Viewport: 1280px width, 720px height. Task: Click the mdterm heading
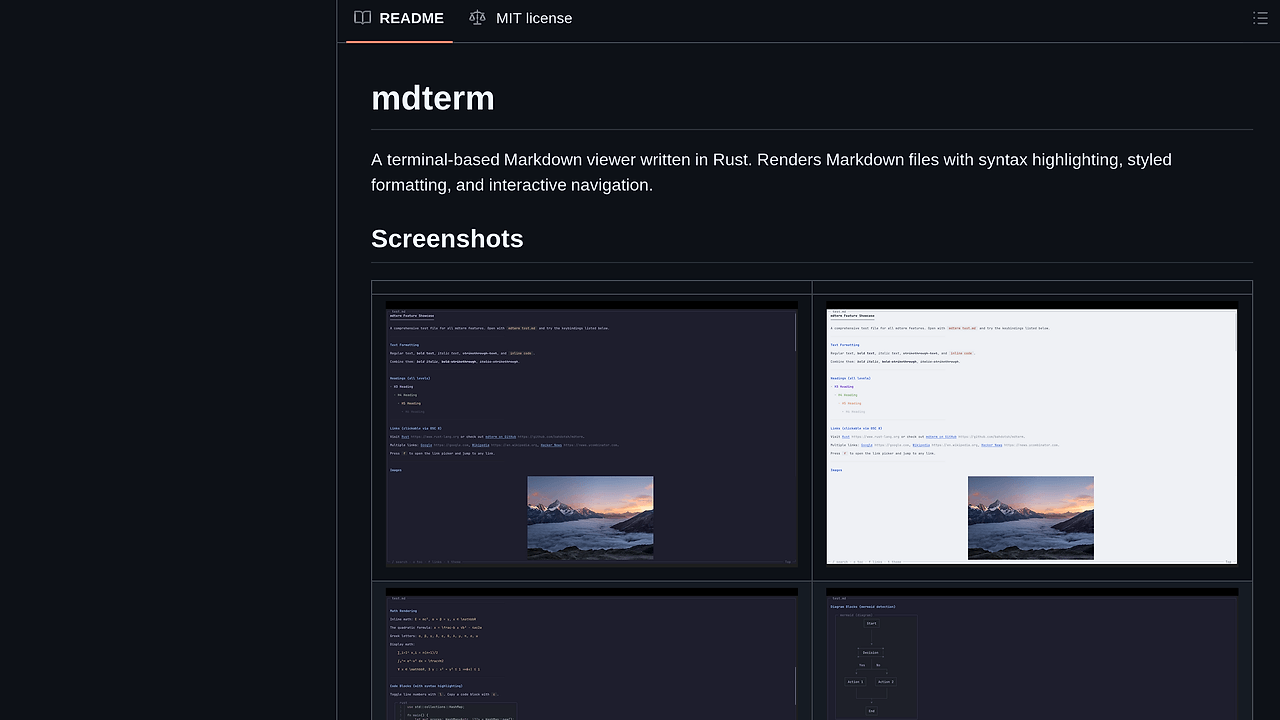433,98
